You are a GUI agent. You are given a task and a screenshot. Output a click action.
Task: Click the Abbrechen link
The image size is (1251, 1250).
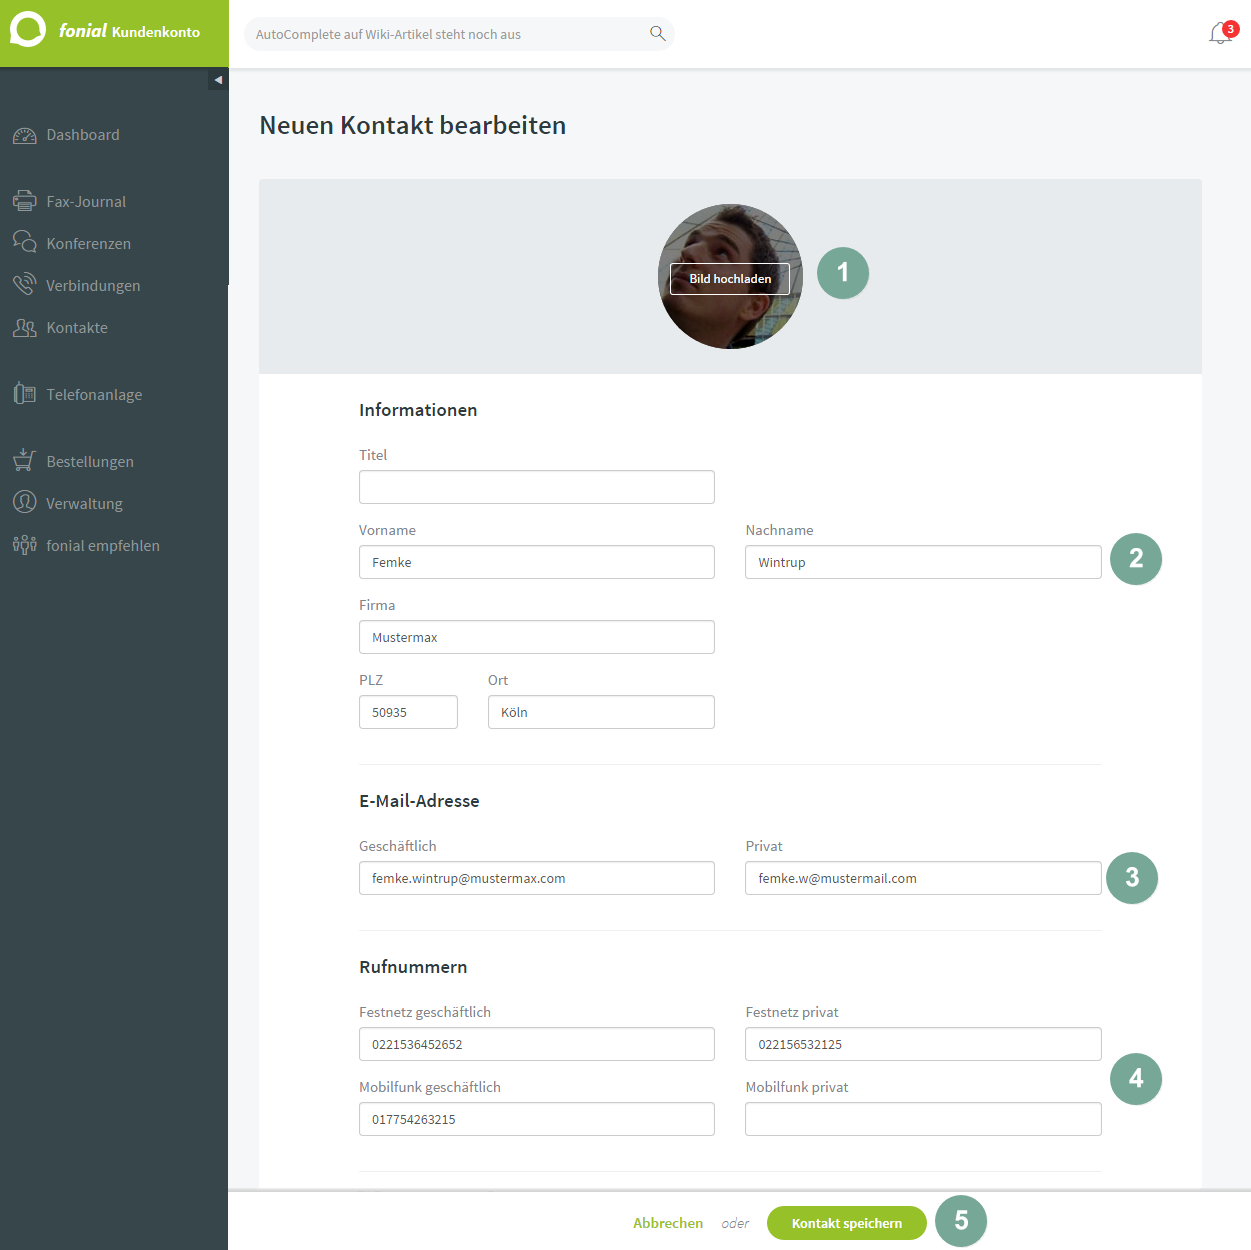tap(667, 1223)
